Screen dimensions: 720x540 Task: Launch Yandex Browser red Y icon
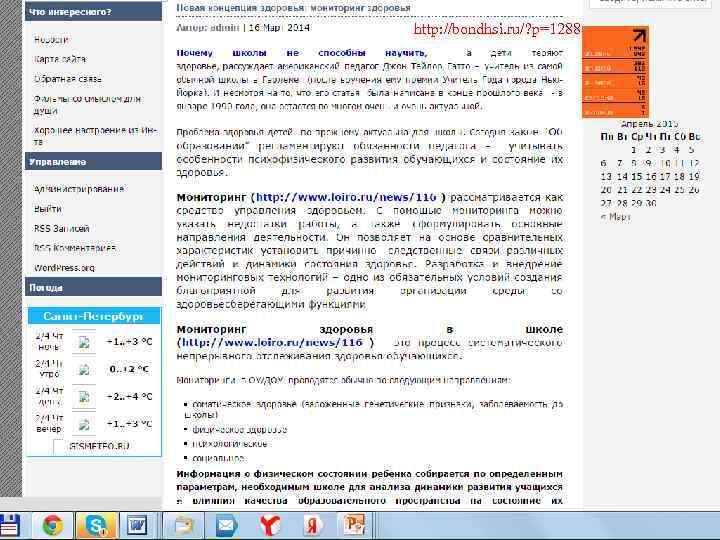(269, 525)
